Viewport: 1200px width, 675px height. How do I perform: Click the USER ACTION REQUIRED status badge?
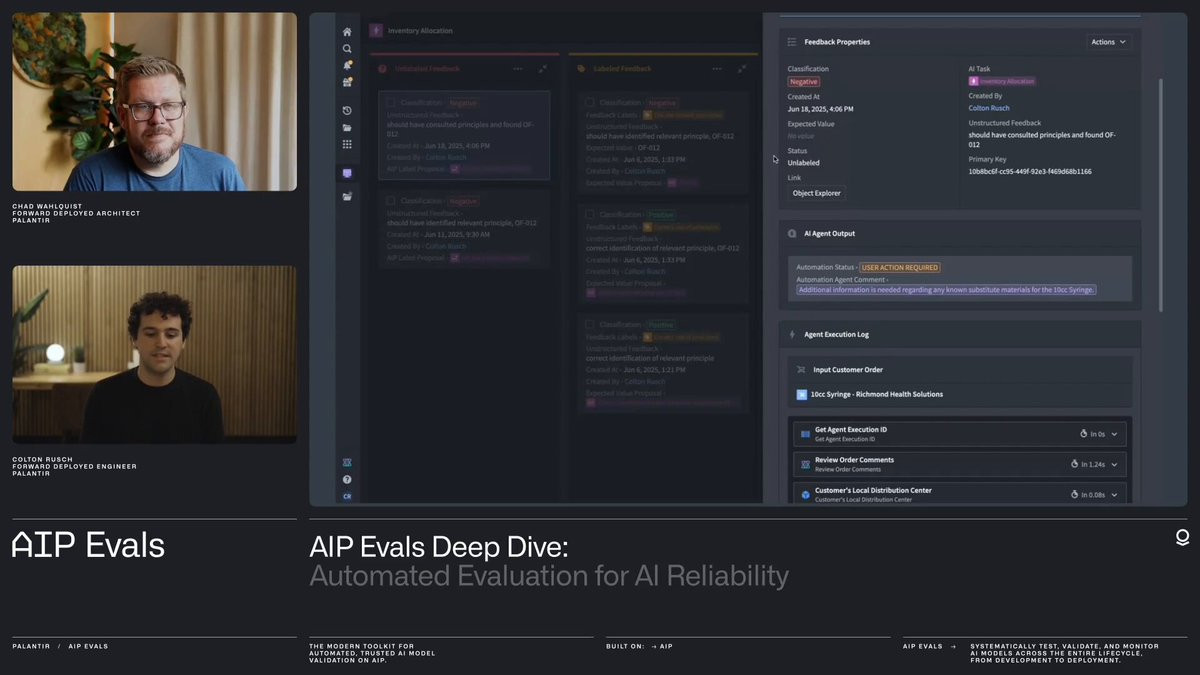click(x=900, y=267)
